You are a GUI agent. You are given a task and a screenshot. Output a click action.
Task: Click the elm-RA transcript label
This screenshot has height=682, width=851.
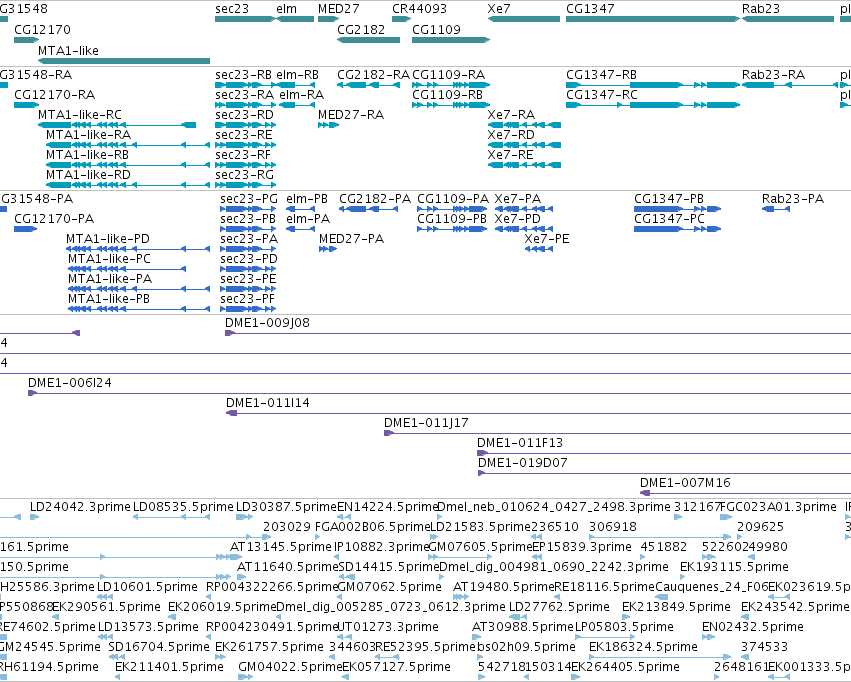point(301,94)
